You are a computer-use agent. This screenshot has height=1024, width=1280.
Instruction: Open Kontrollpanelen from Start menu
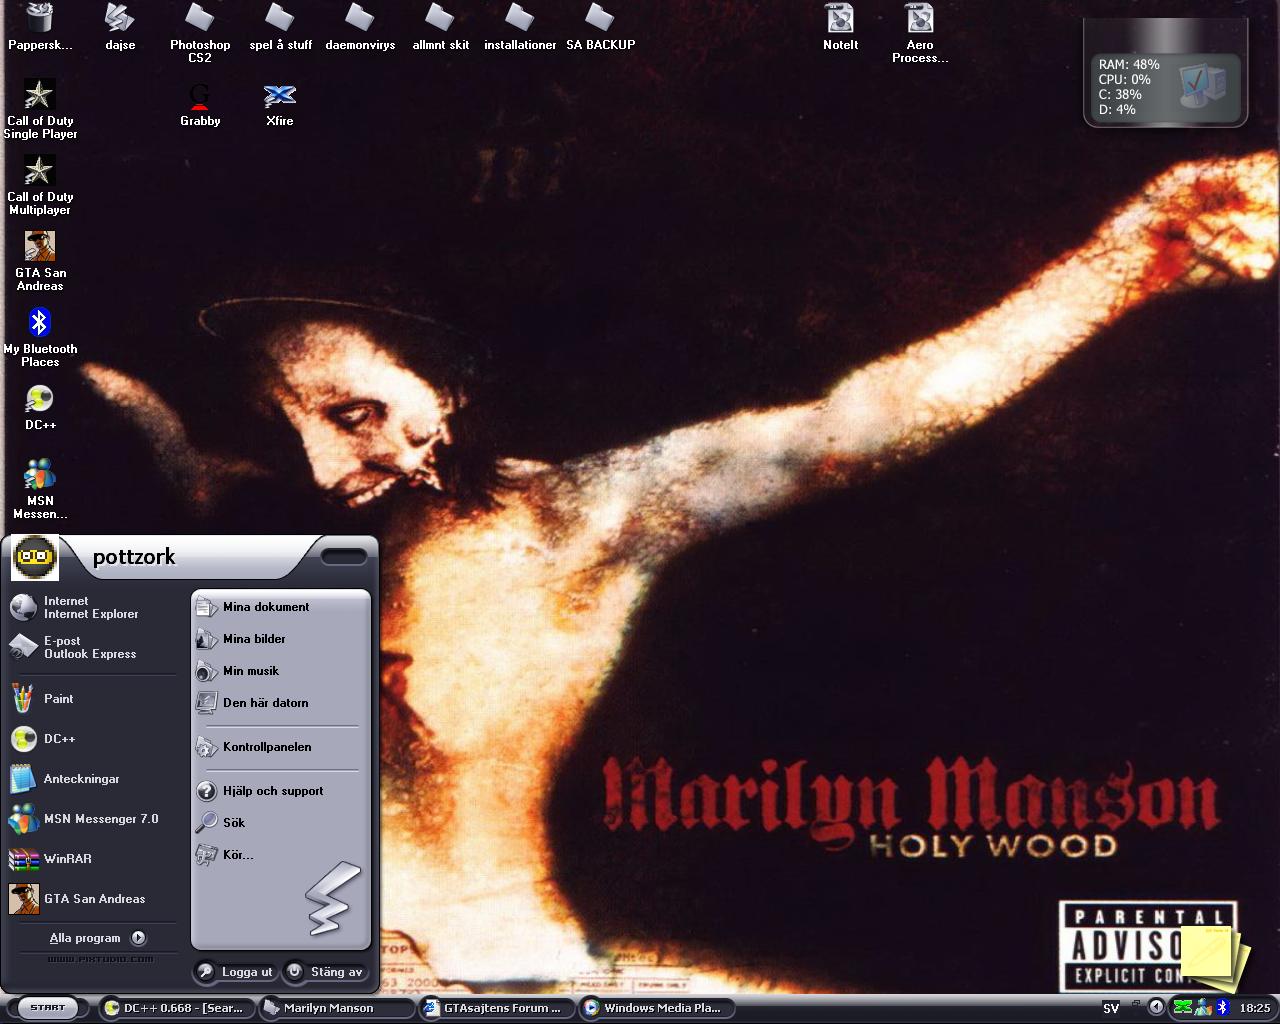pyautogui.click(x=280, y=746)
